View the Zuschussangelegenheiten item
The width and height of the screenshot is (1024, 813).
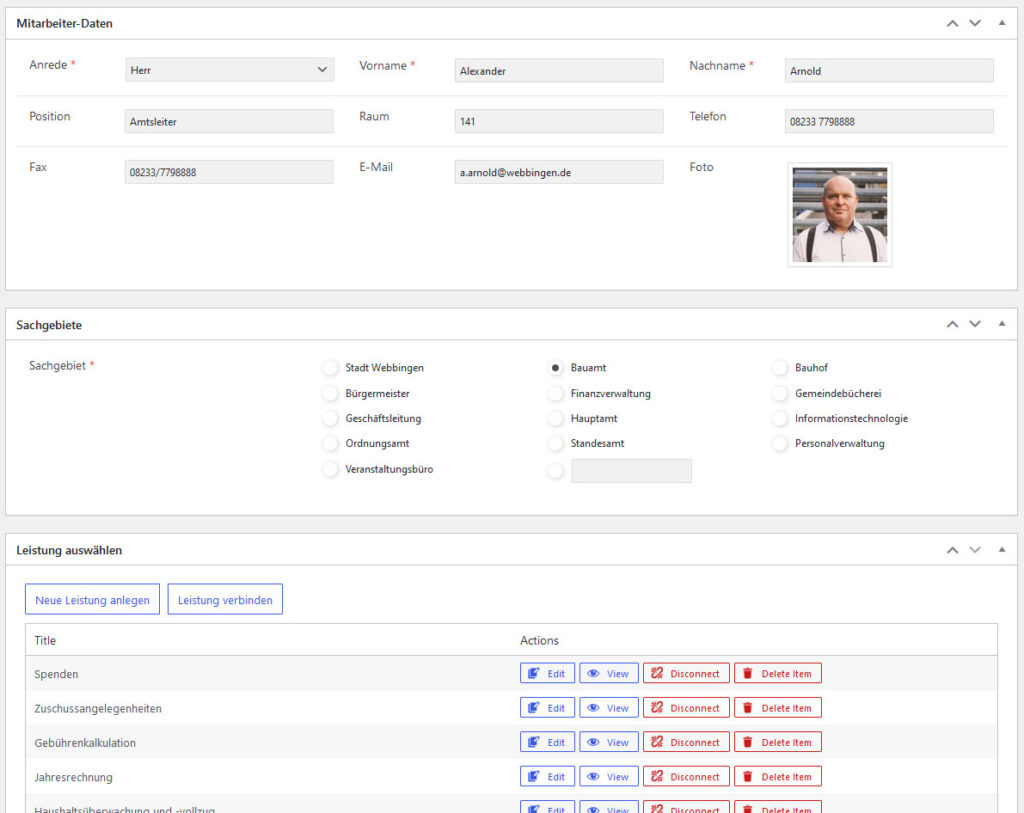coord(608,708)
